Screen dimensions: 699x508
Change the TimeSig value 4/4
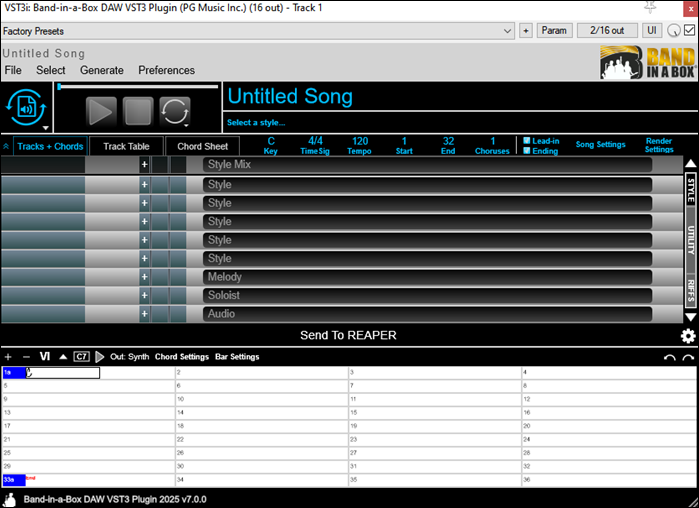[315, 141]
